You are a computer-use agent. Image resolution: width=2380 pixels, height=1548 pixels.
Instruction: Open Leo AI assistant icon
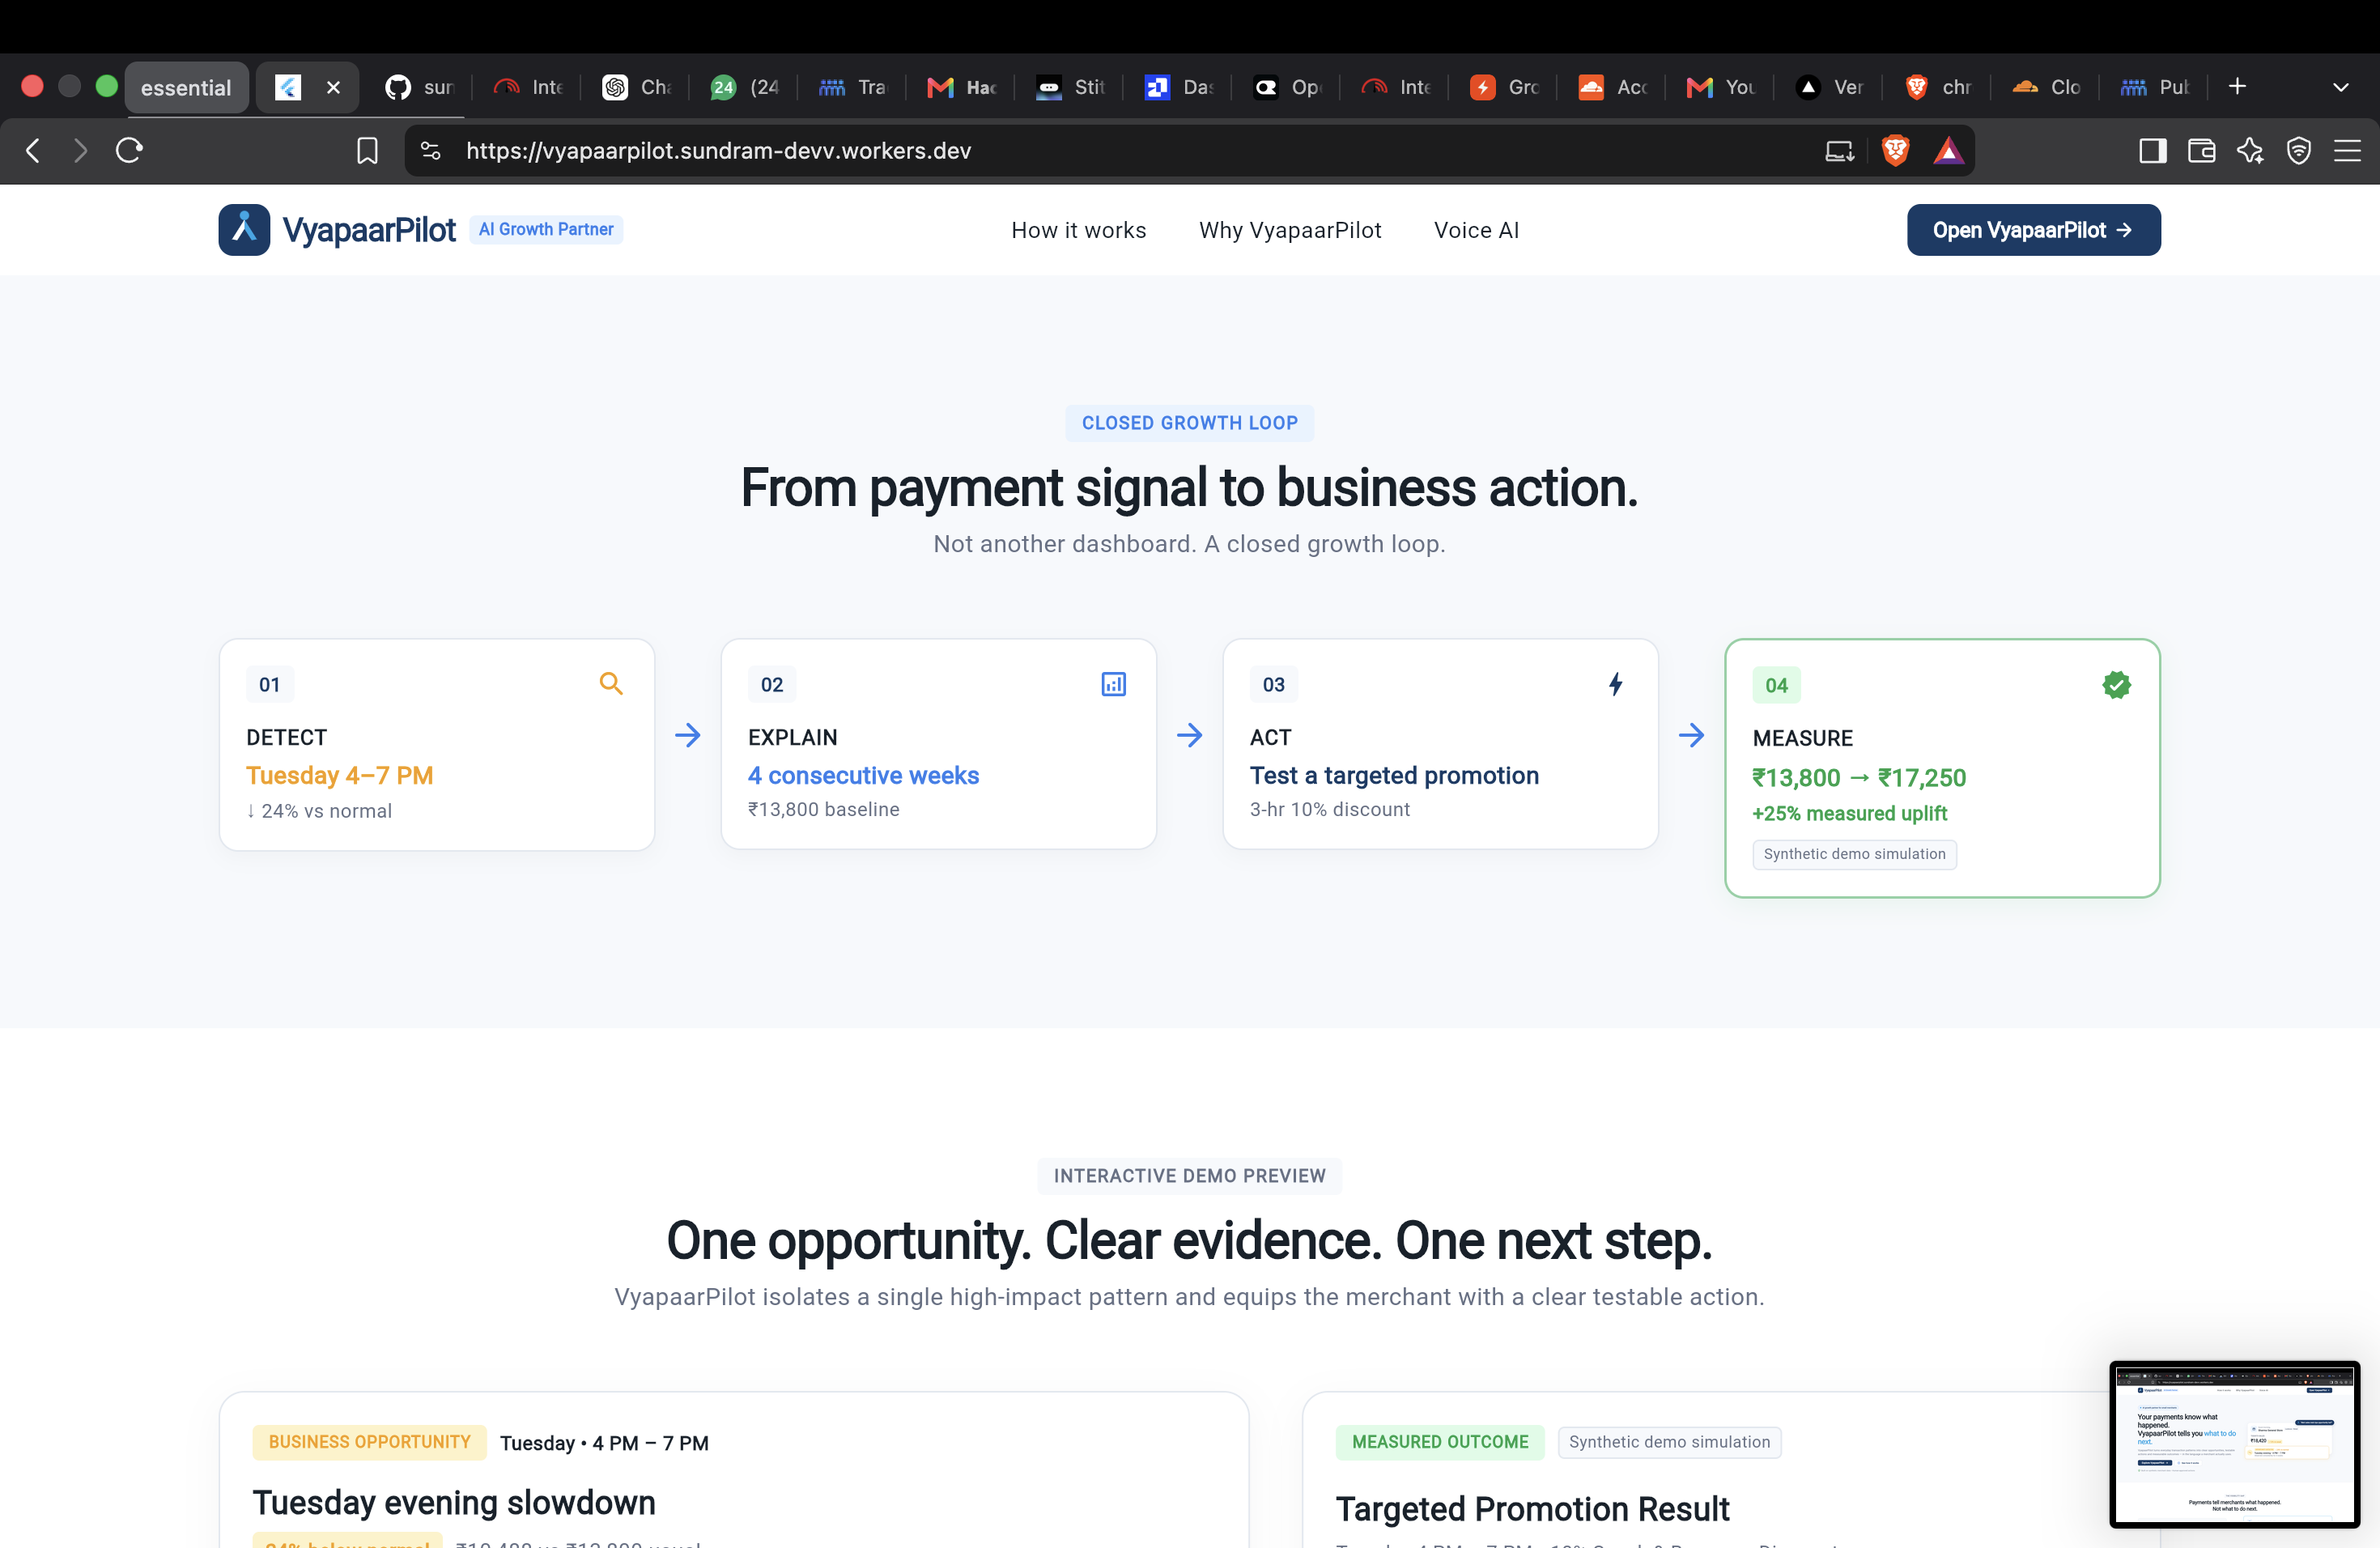(2250, 151)
